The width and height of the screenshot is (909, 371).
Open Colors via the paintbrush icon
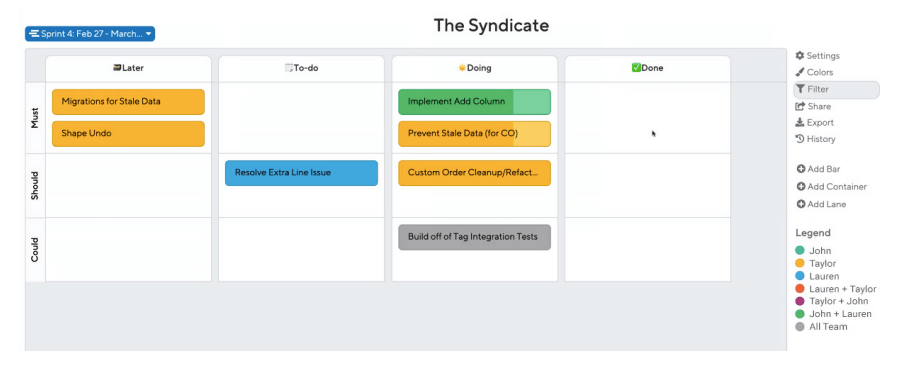(x=800, y=72)
